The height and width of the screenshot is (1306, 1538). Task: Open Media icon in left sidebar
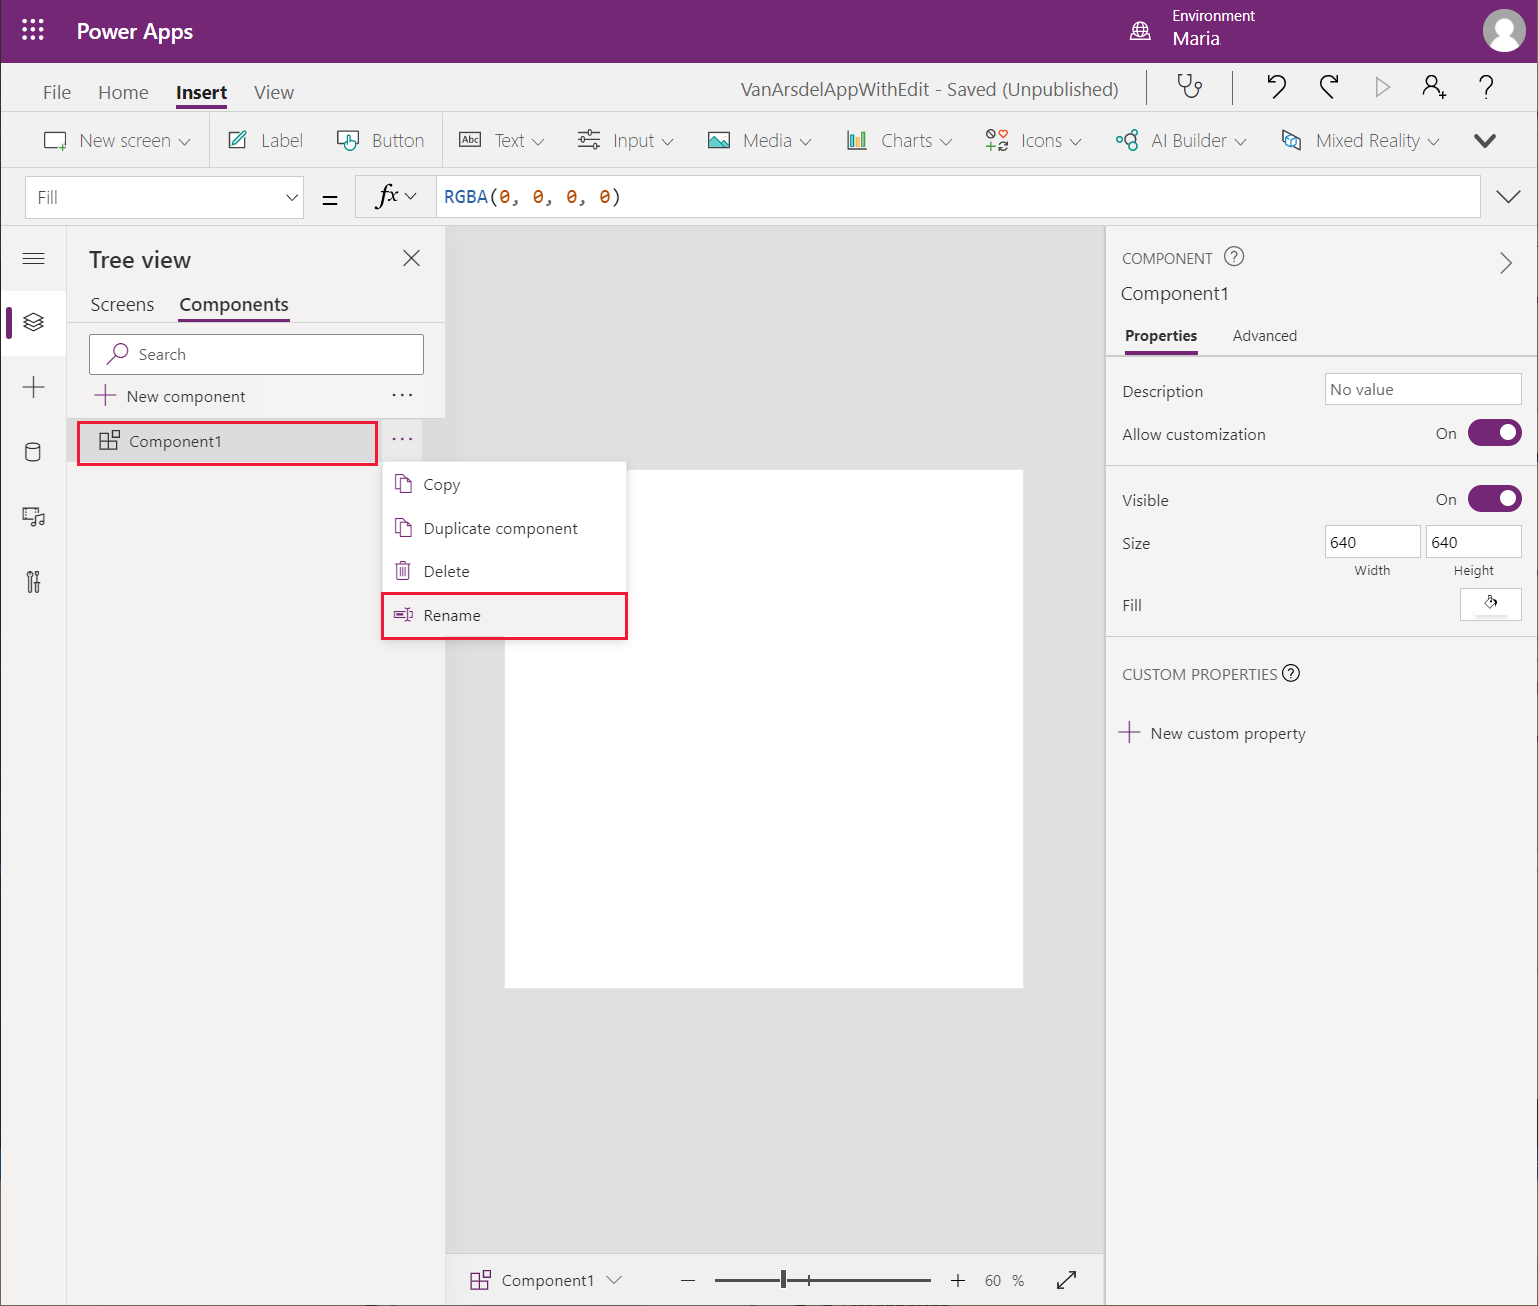pos(33,517)
